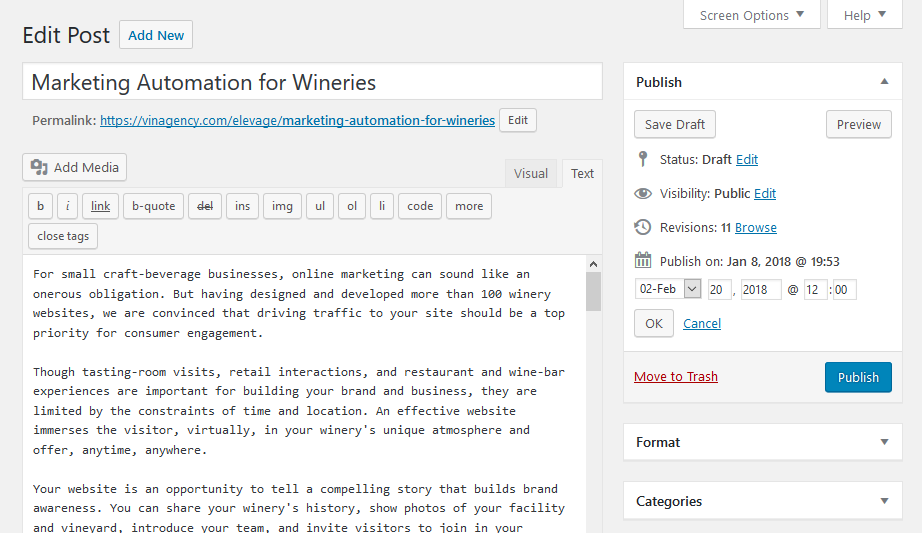
Task: Collapse the Publish panel
Action: (x=884, y=82)
